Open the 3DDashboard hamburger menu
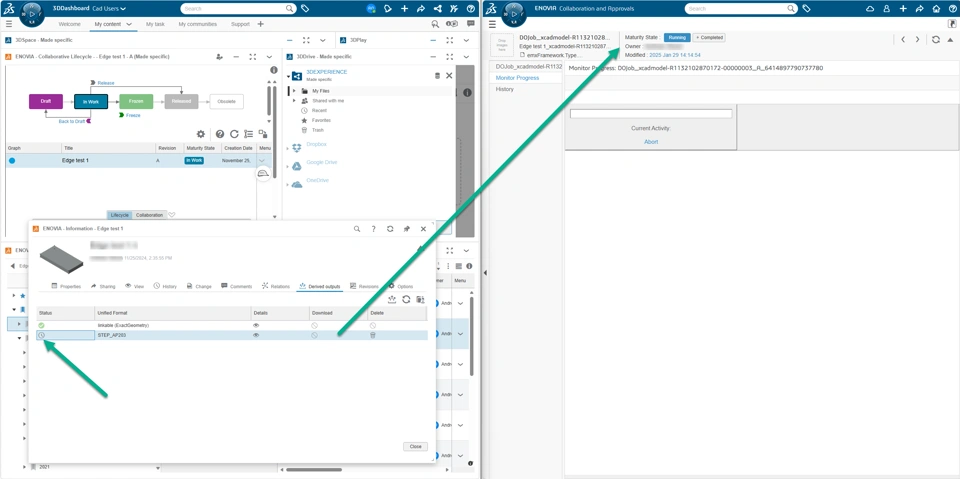This screenshot has width=960, height=479. coord(9,24)
